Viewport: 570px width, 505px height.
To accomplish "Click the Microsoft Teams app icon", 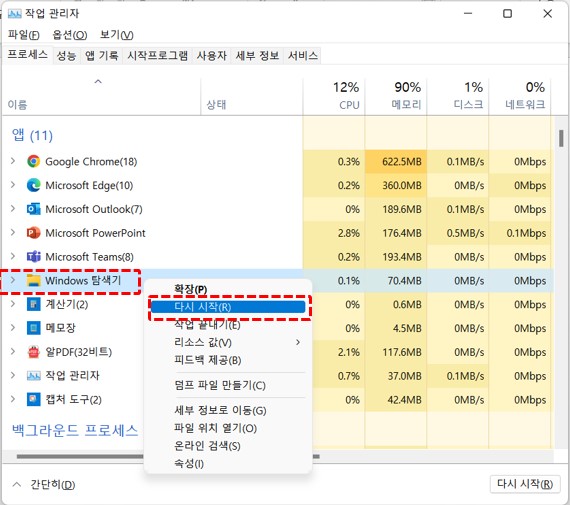I will pos(33,257).
